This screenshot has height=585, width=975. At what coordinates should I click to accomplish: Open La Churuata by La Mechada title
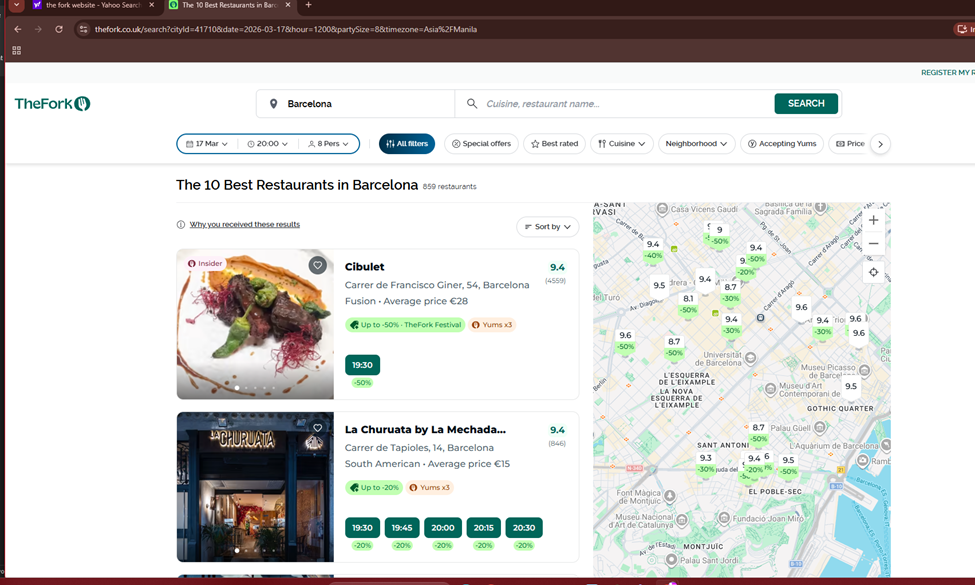click(x=425, y=430)
